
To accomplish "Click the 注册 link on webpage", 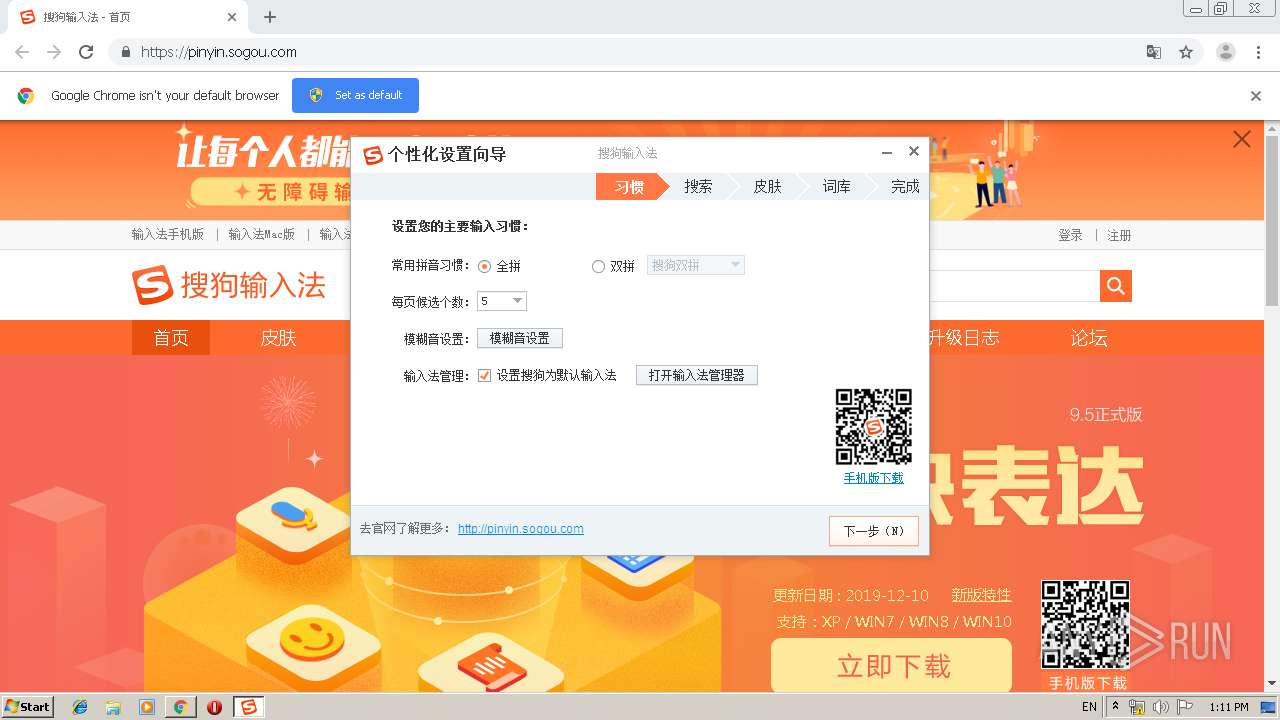I will point(1119,235).
